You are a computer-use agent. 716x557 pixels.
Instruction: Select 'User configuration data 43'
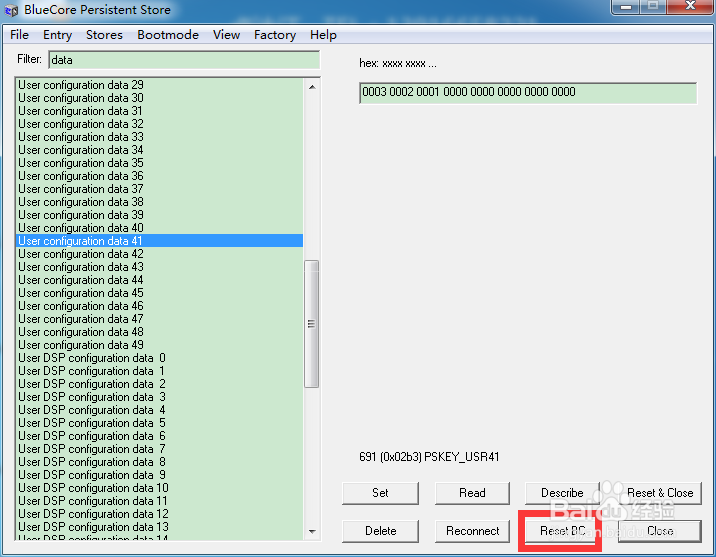click(159, 267)
